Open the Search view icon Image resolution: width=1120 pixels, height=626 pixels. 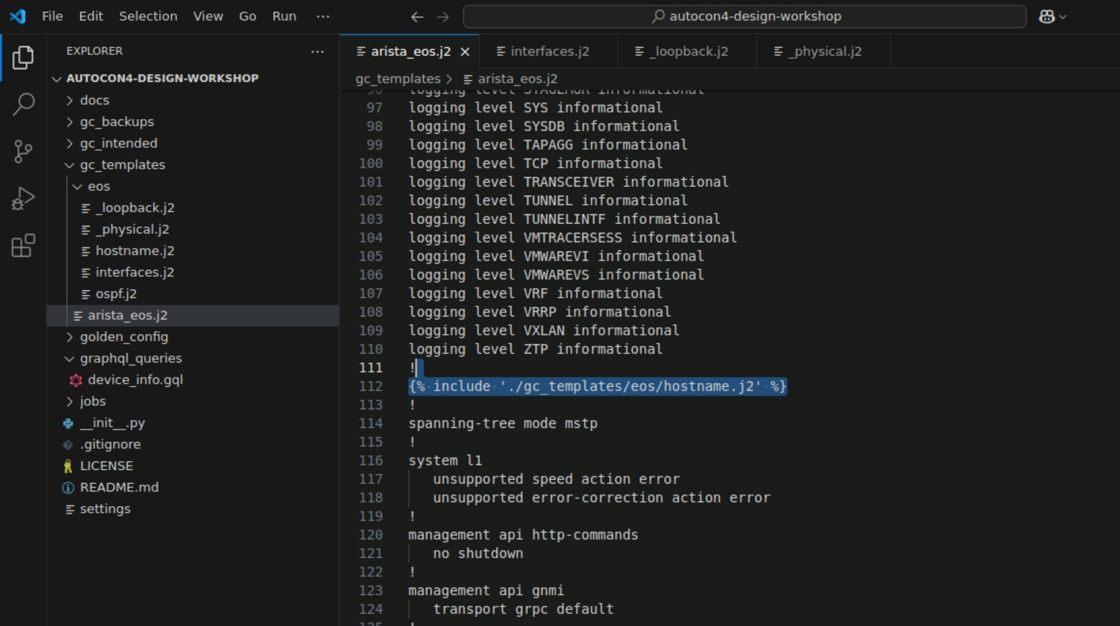pyautogui.click(x=23, y=104)
